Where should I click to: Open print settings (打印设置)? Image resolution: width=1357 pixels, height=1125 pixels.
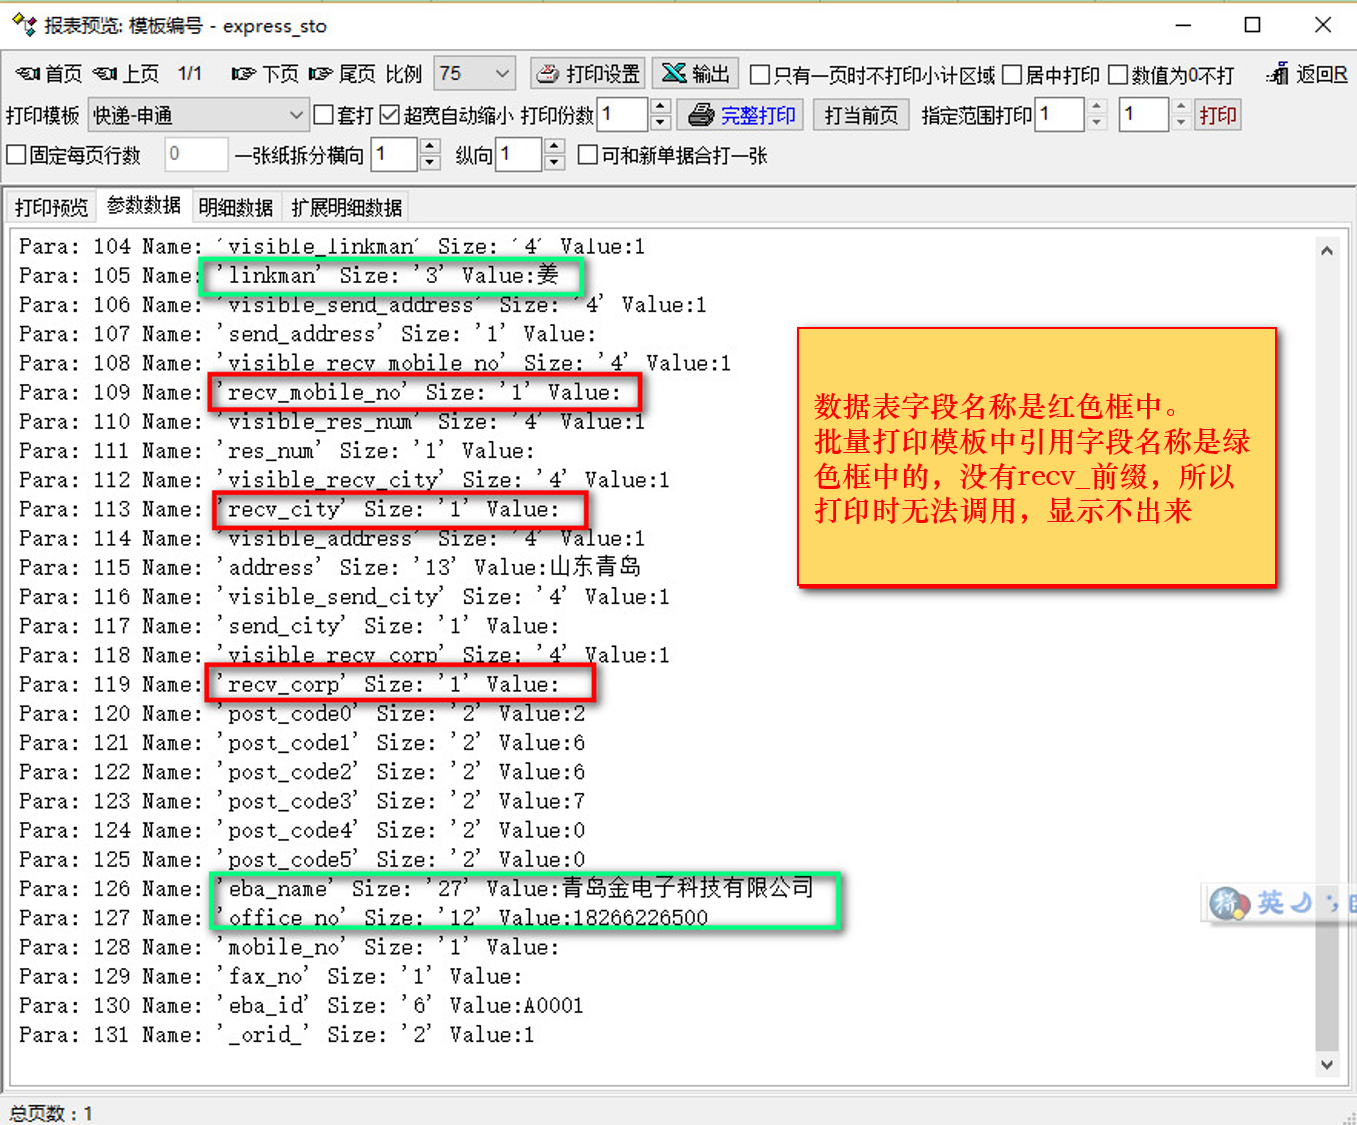[588, 74]
